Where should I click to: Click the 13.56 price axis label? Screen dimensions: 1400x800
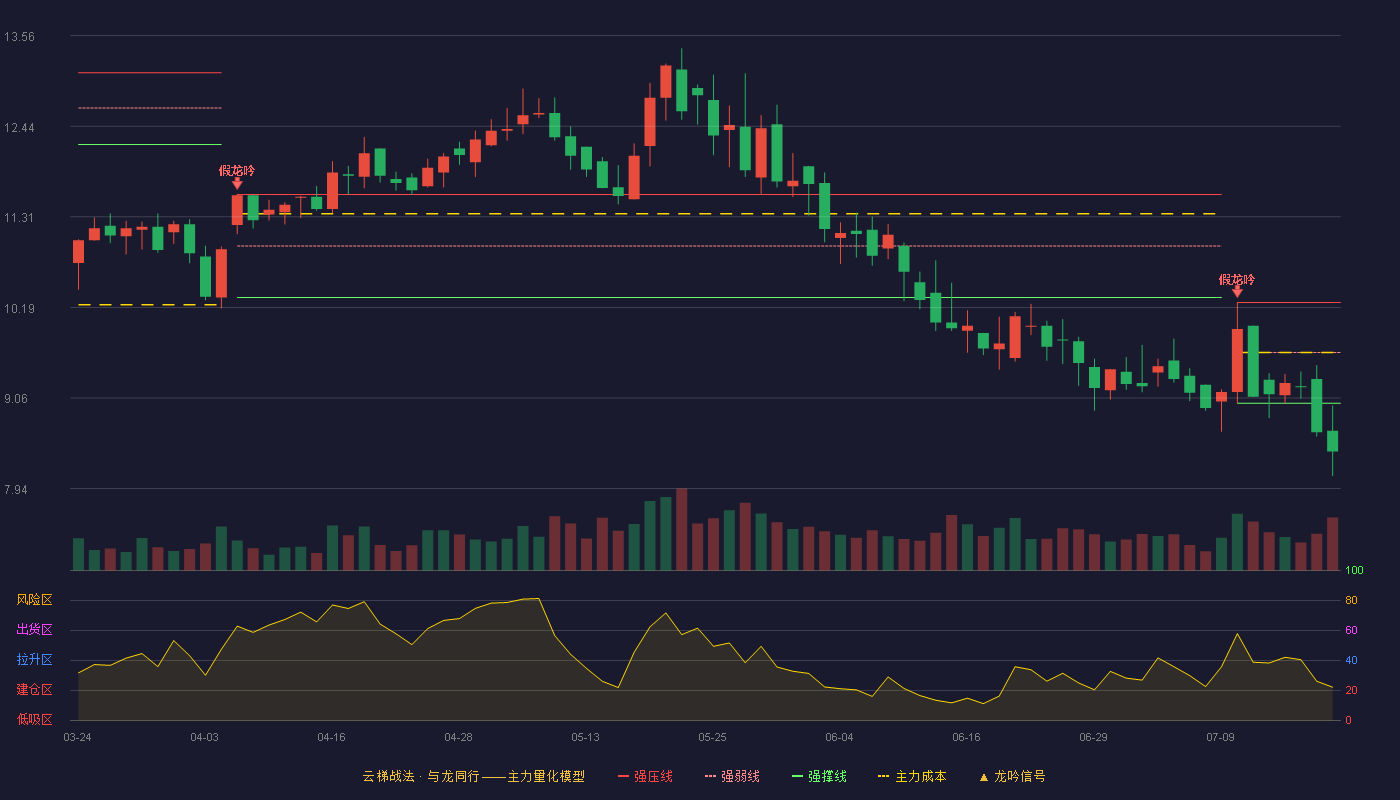19,37
